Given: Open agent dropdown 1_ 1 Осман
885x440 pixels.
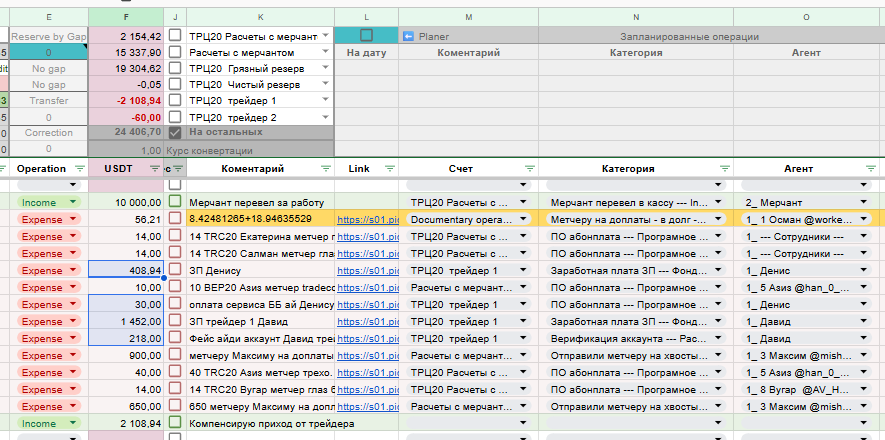Looking at the screenshot, I should click(x=863, y=219).
